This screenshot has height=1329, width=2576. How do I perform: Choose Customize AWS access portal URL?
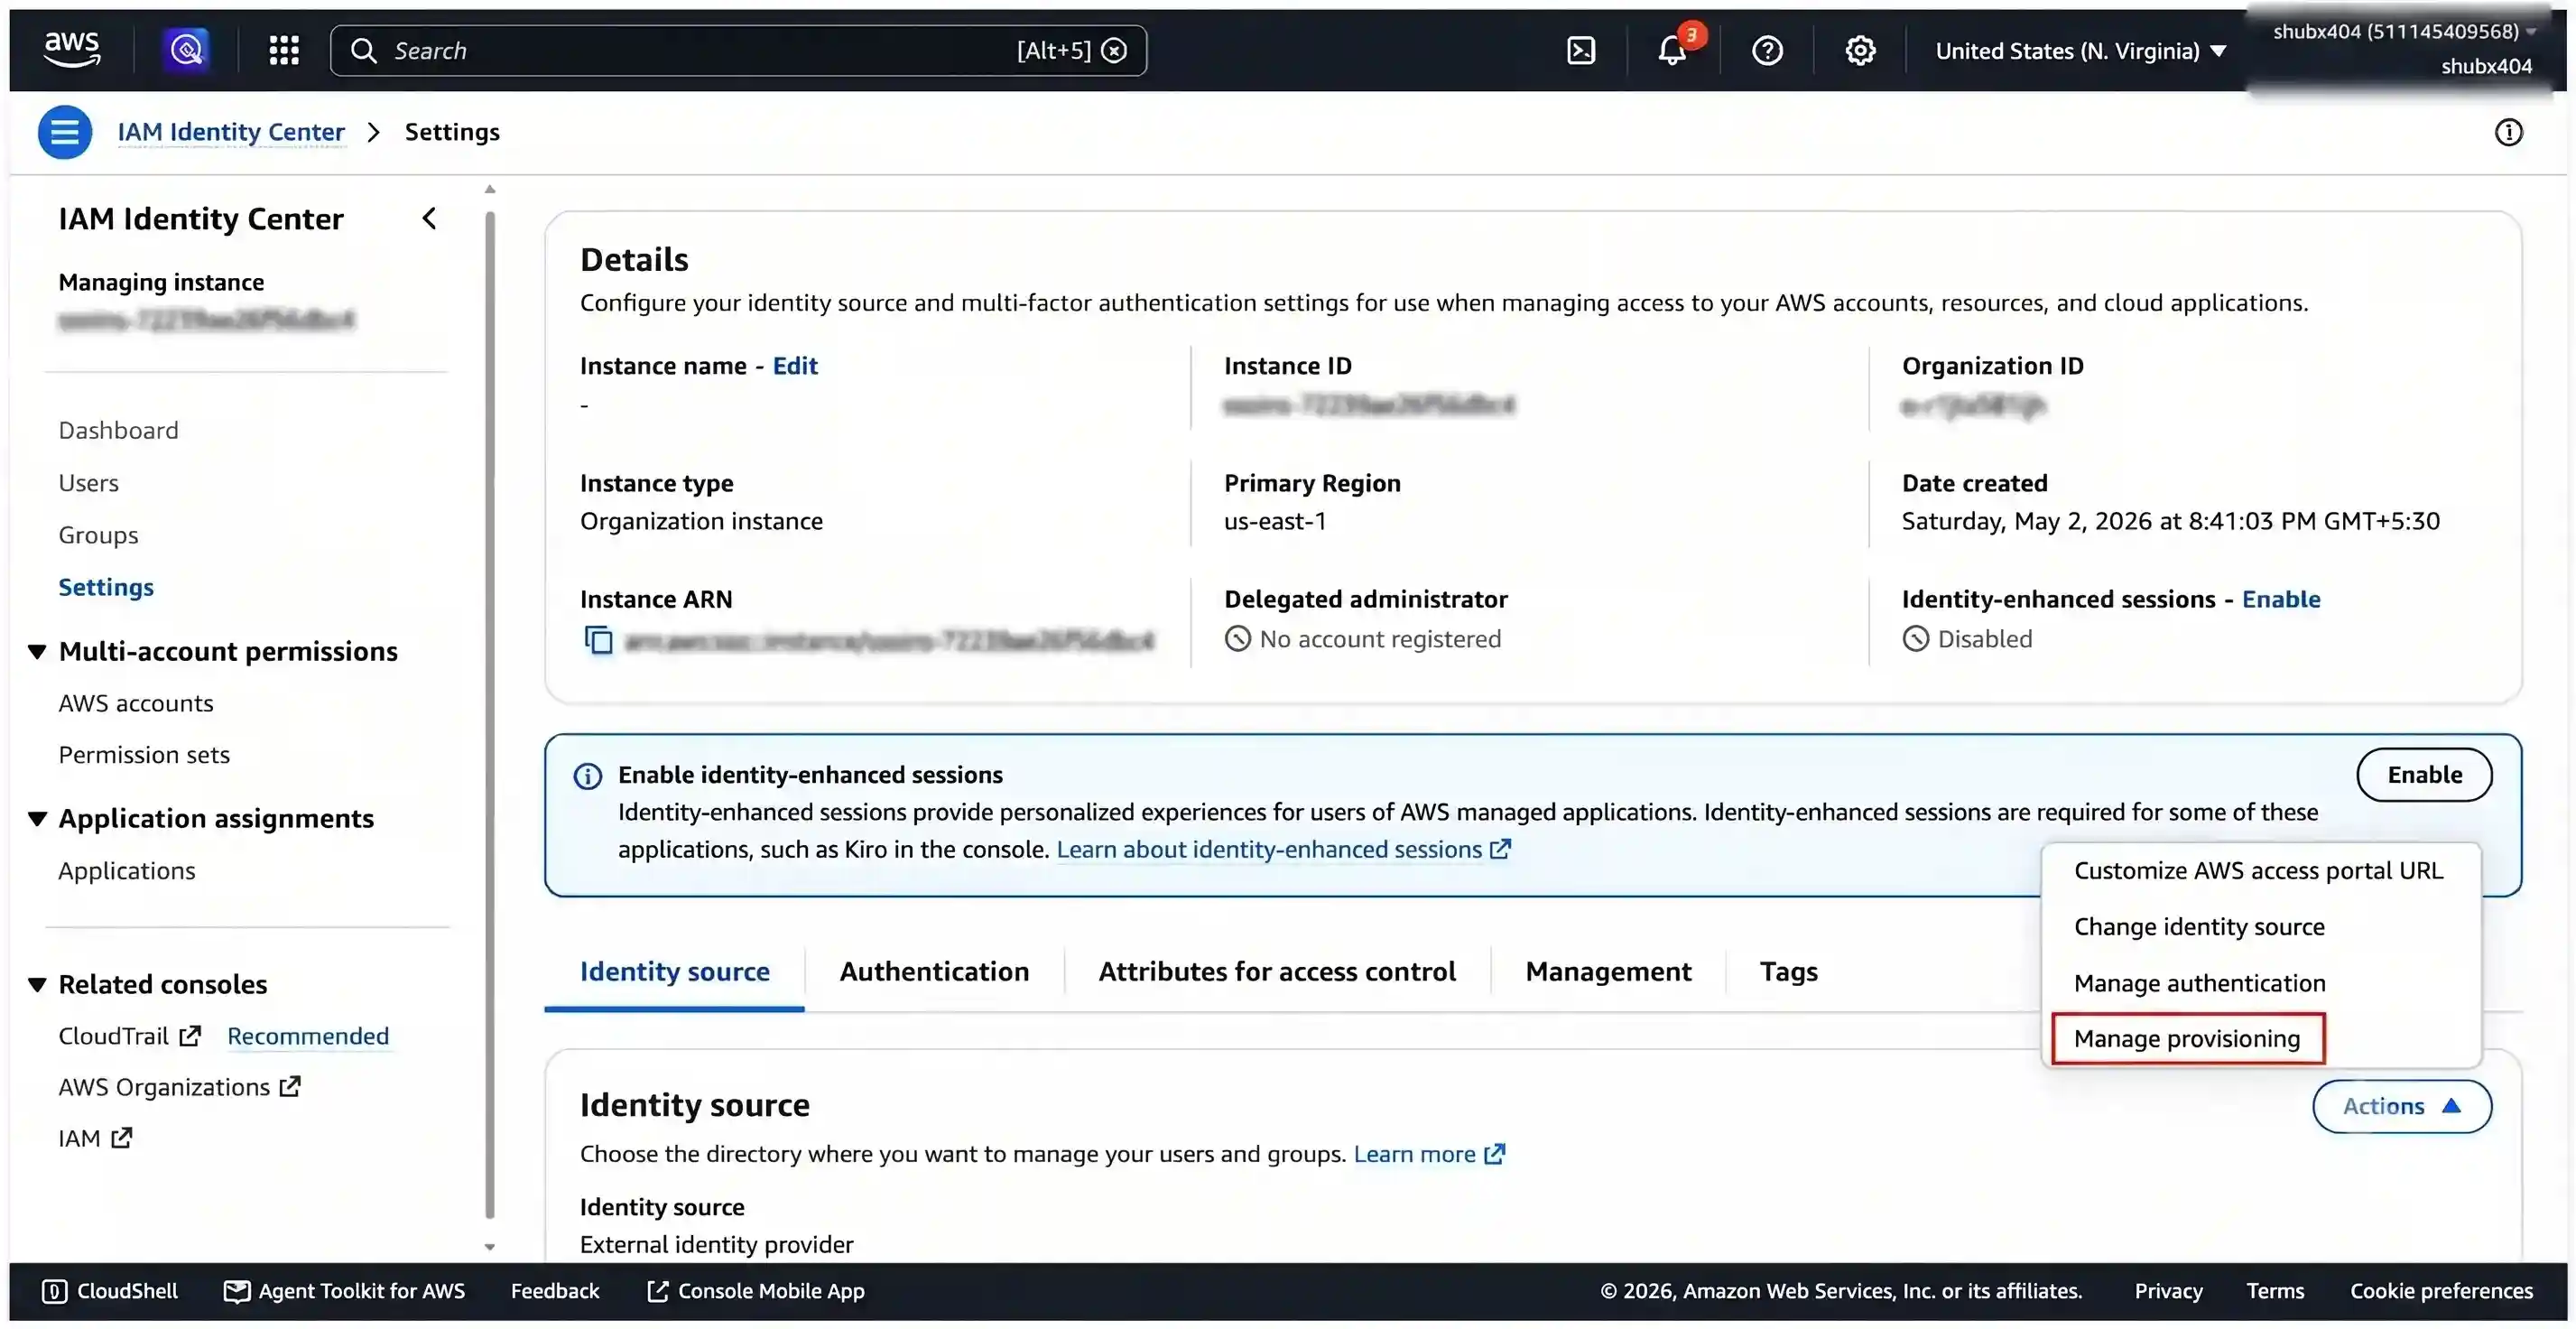[x=2259, y=872]
